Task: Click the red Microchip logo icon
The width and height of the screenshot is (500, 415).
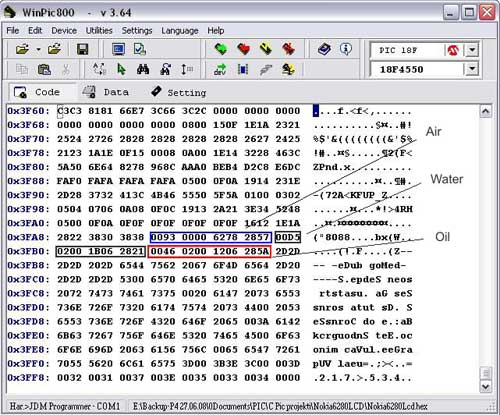Action: pos(453,50)
